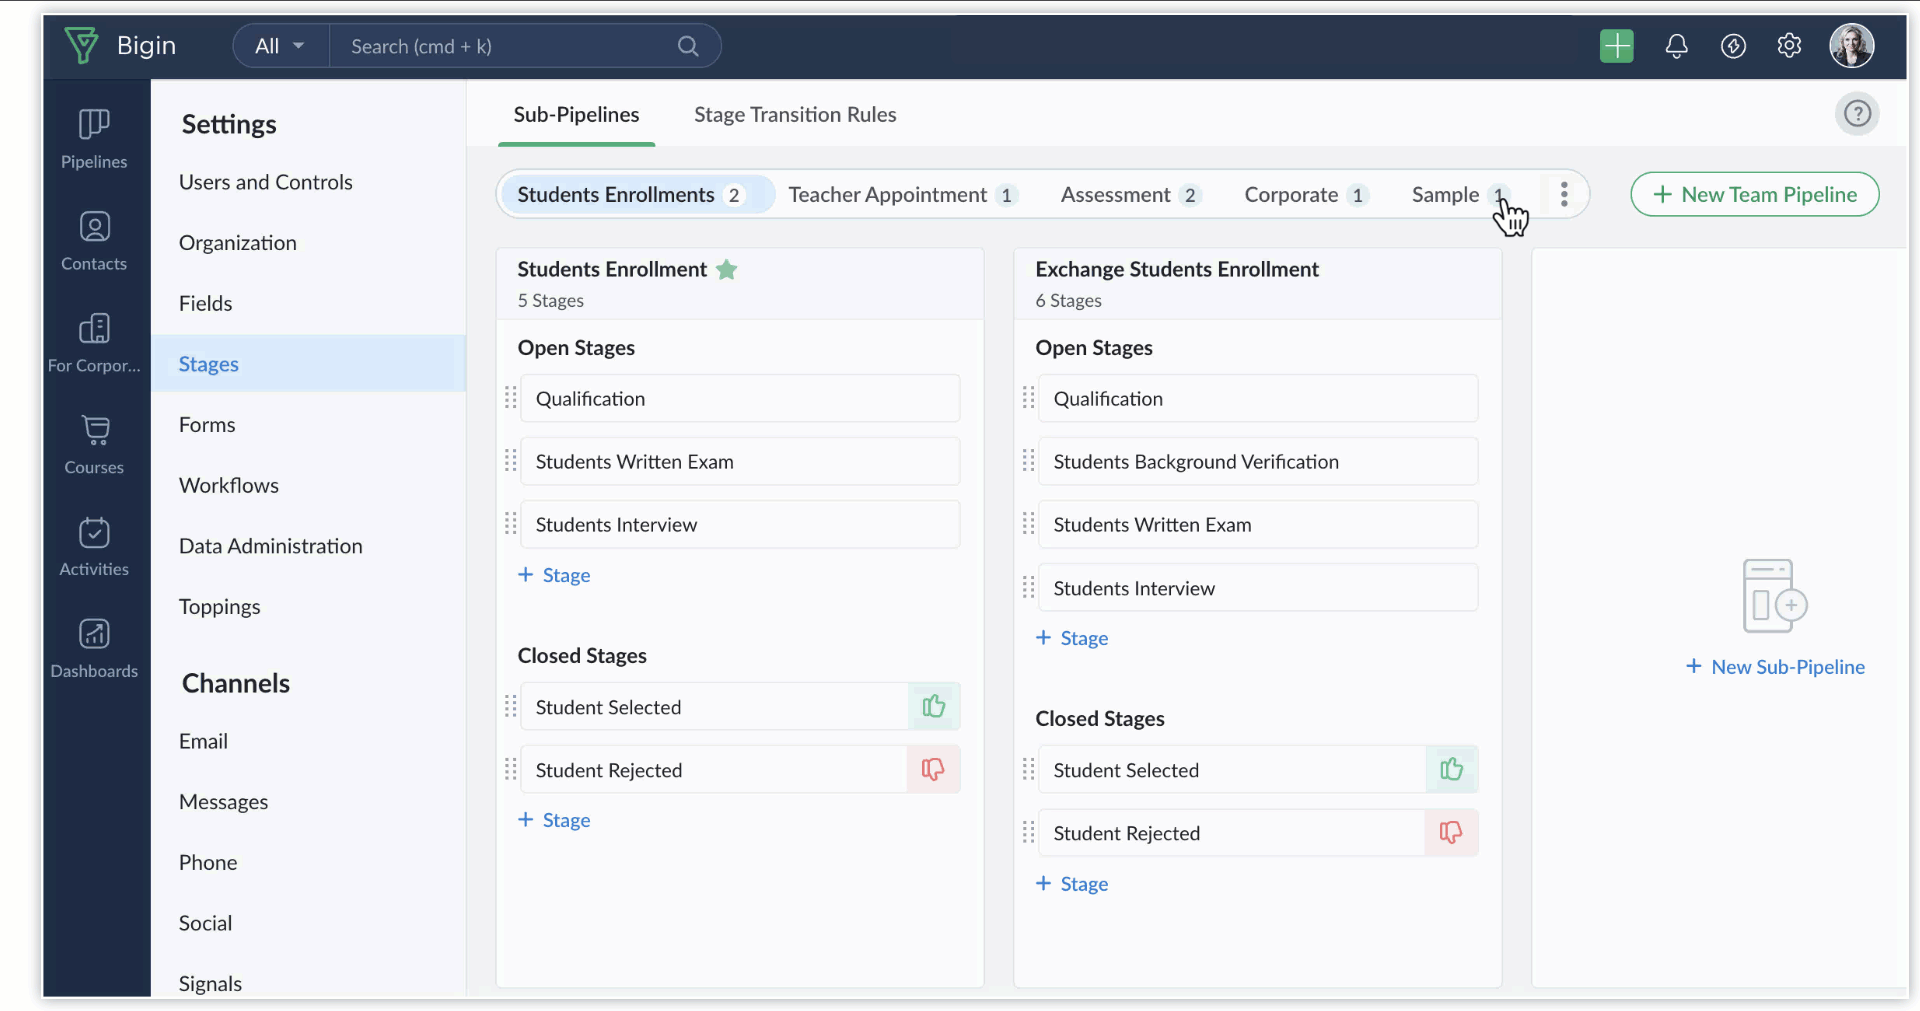Add closed stage to Students Enrollment

click(554, 820)
